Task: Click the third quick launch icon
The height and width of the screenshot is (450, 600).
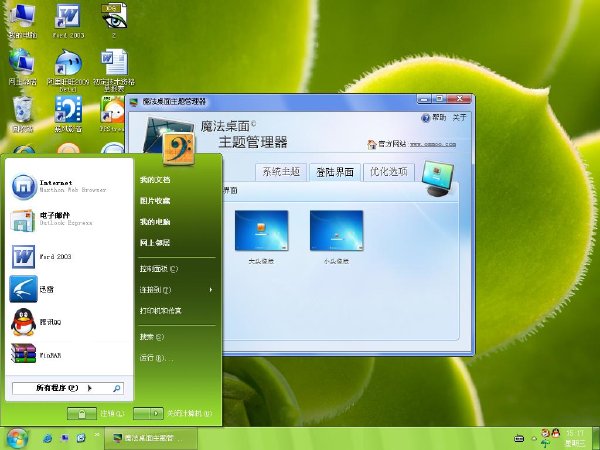Action: coord(81,437)
